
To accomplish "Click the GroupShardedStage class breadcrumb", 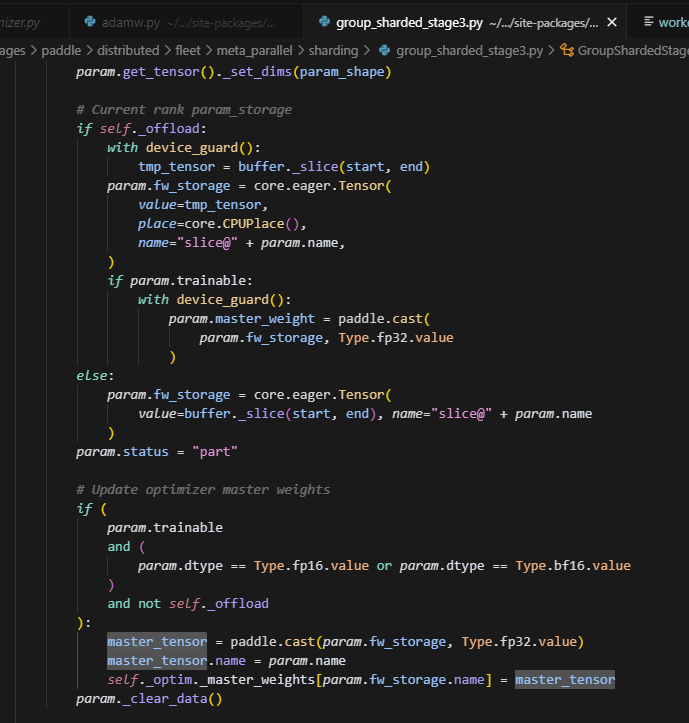I will tap(632, 50).
